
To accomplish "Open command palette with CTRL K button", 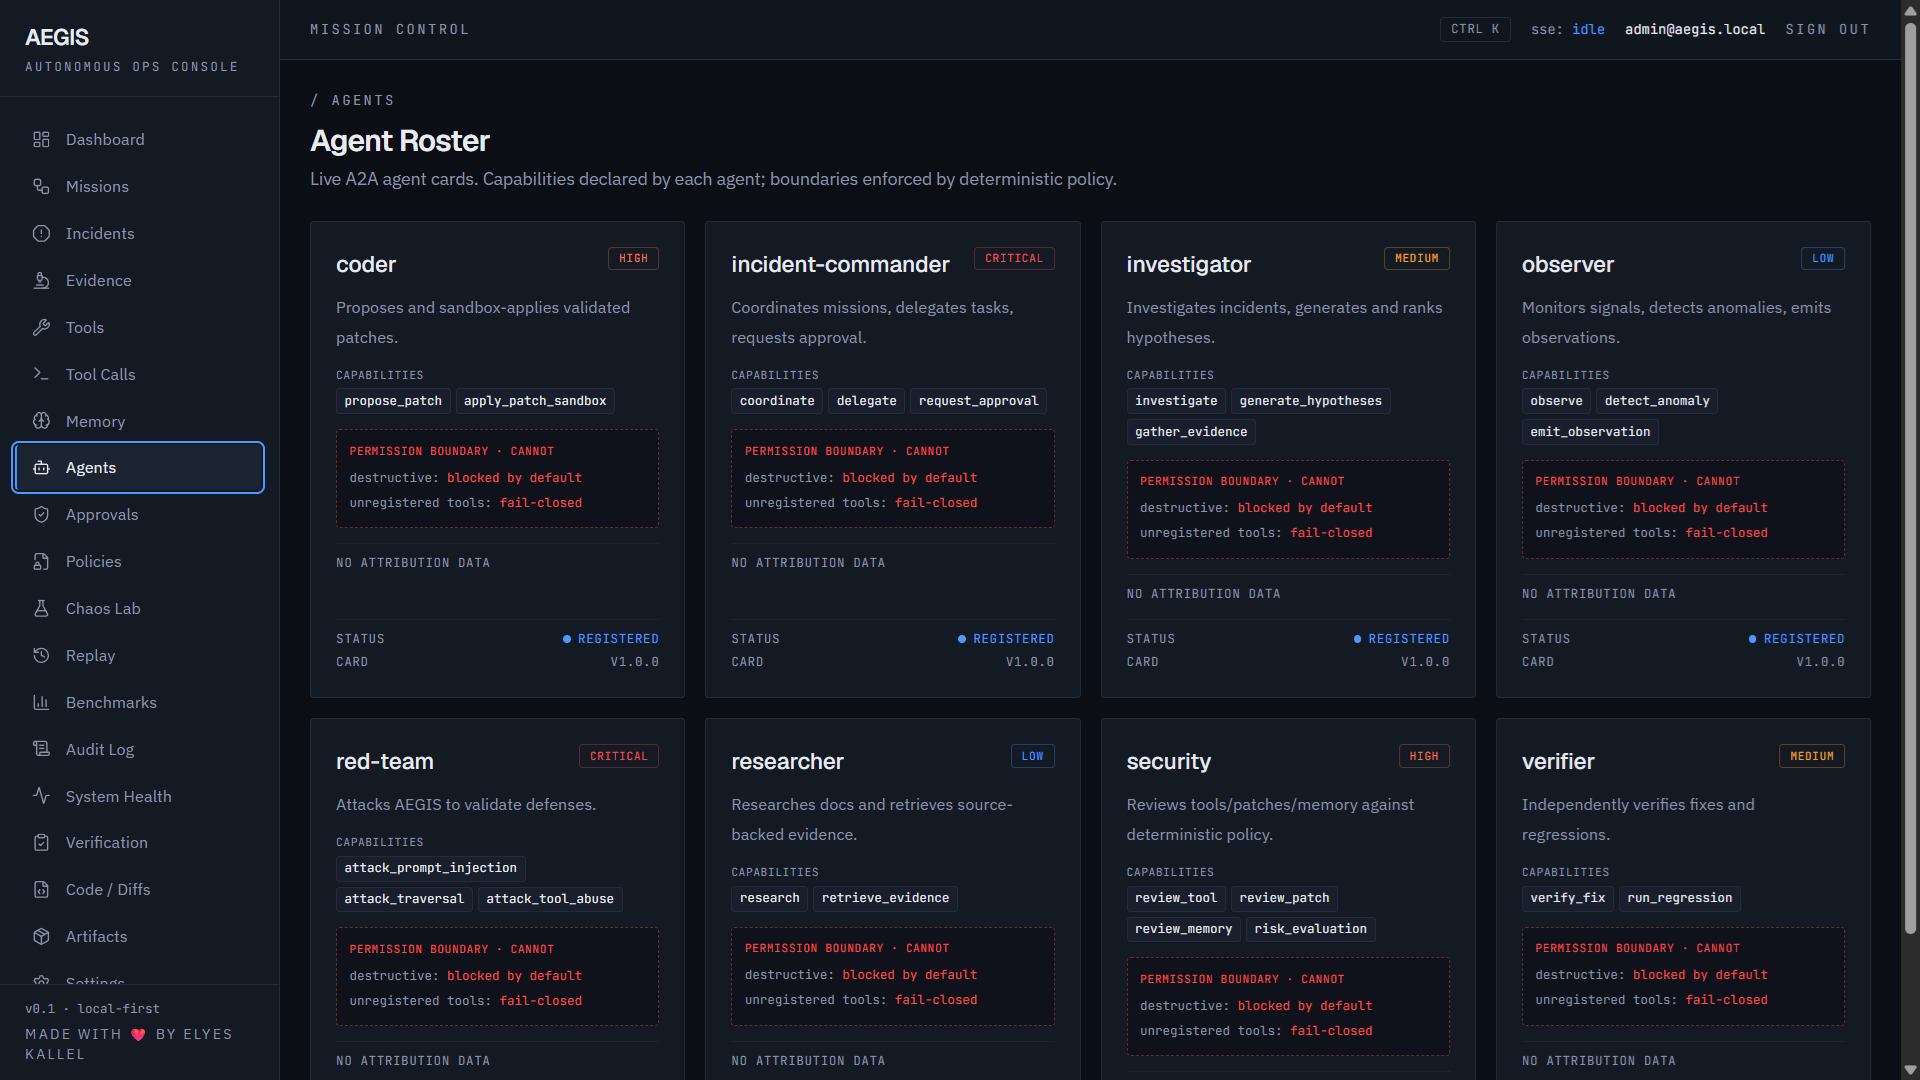I will pyautogui.click(x=1475, y=29).
